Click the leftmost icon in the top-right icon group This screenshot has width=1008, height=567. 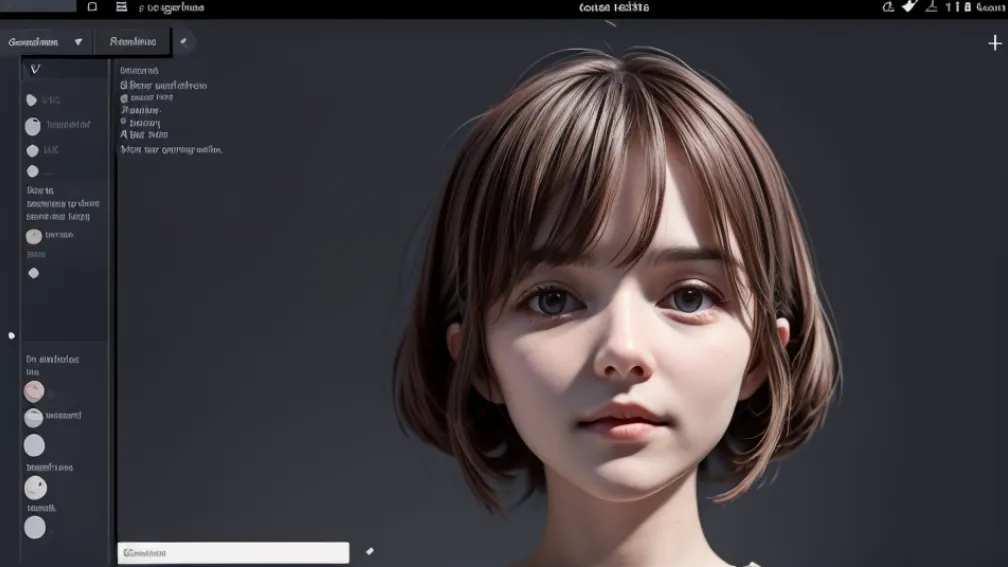(x=888, y=7)
